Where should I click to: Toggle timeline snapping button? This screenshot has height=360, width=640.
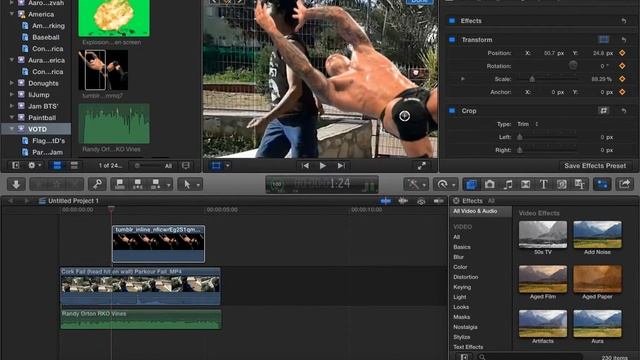point(438,201)
